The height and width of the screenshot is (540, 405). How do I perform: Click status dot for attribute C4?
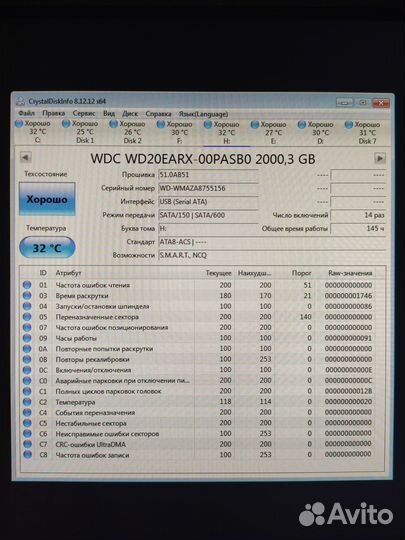tap(27, 412)
